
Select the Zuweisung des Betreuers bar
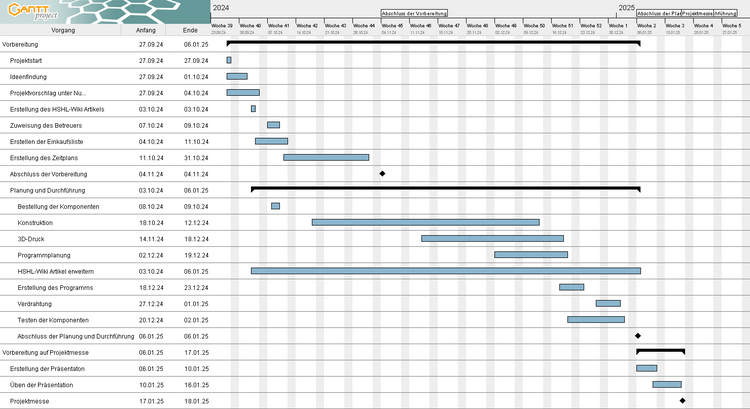[x=273, y=125]
